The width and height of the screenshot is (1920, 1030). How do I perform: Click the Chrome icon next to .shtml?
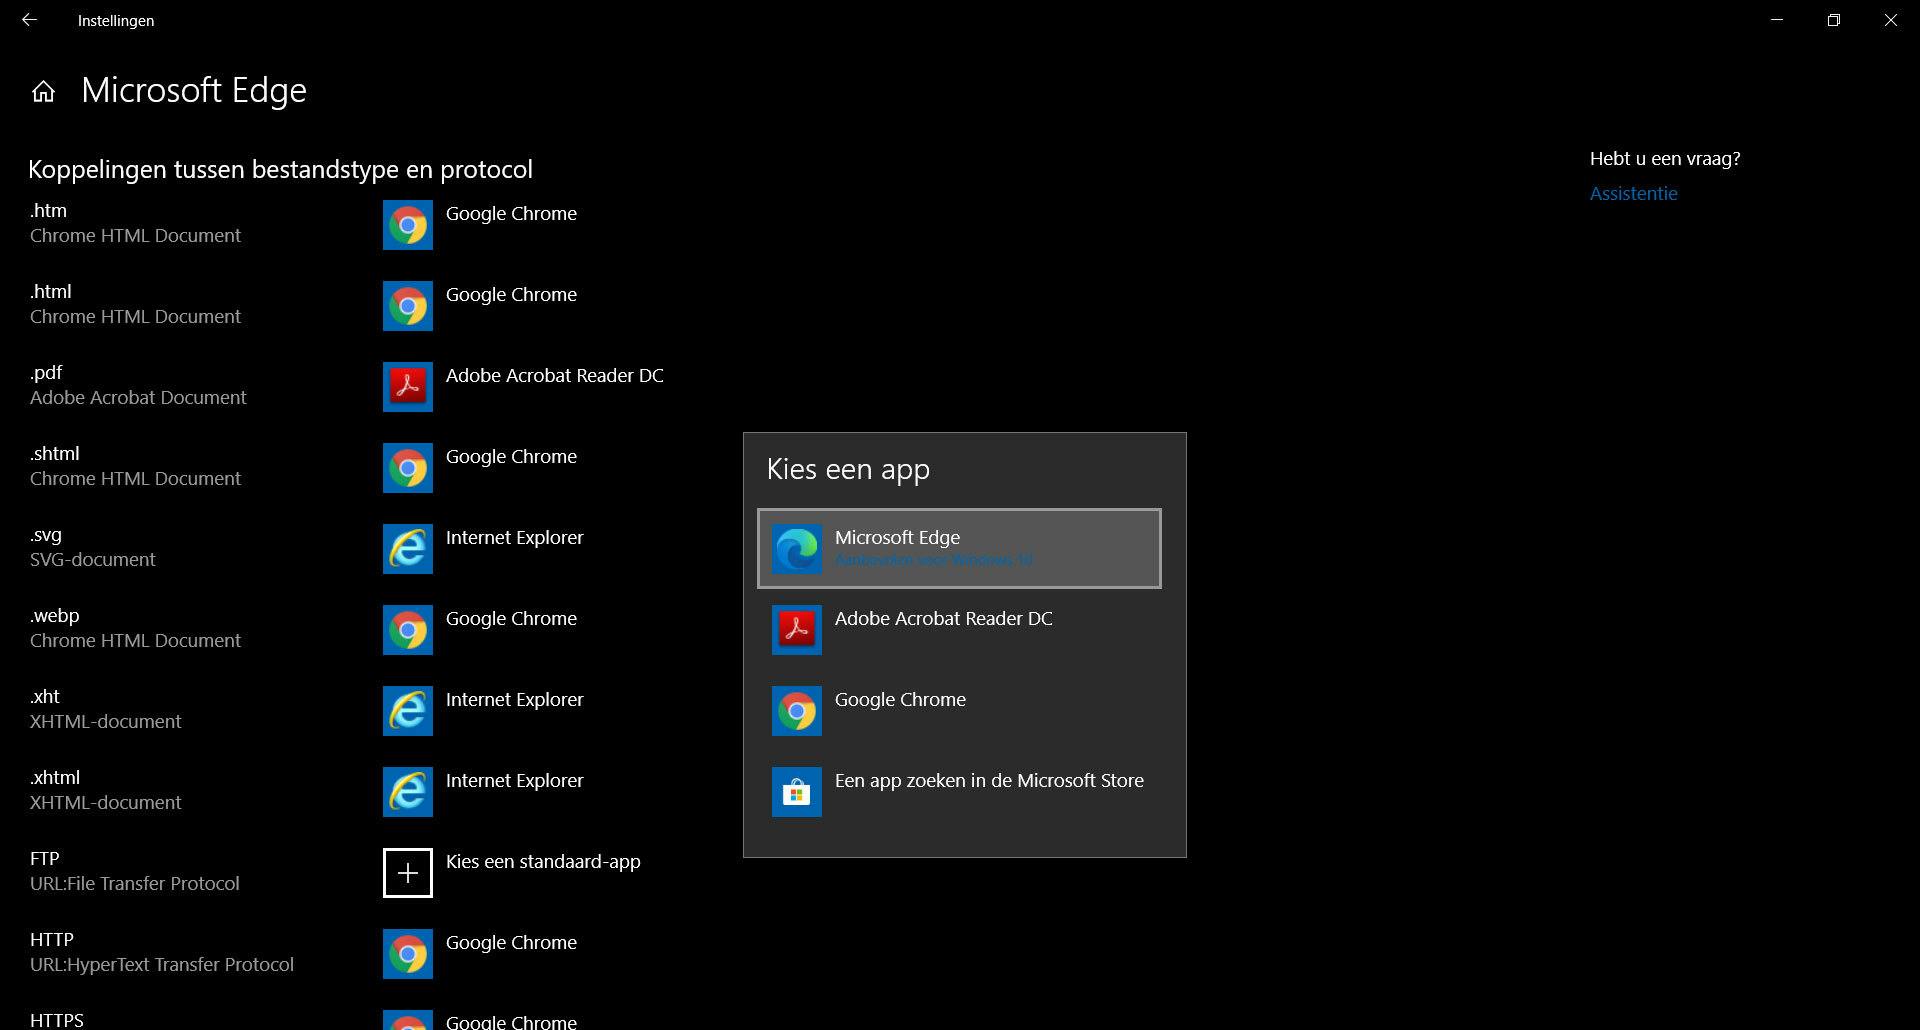click(x=408, y=468)
